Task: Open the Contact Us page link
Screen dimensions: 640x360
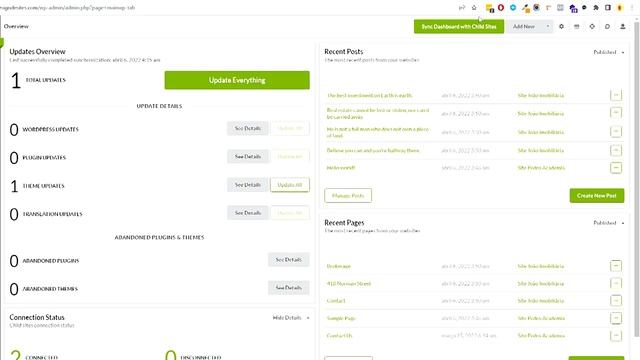Action: point(339,336)
